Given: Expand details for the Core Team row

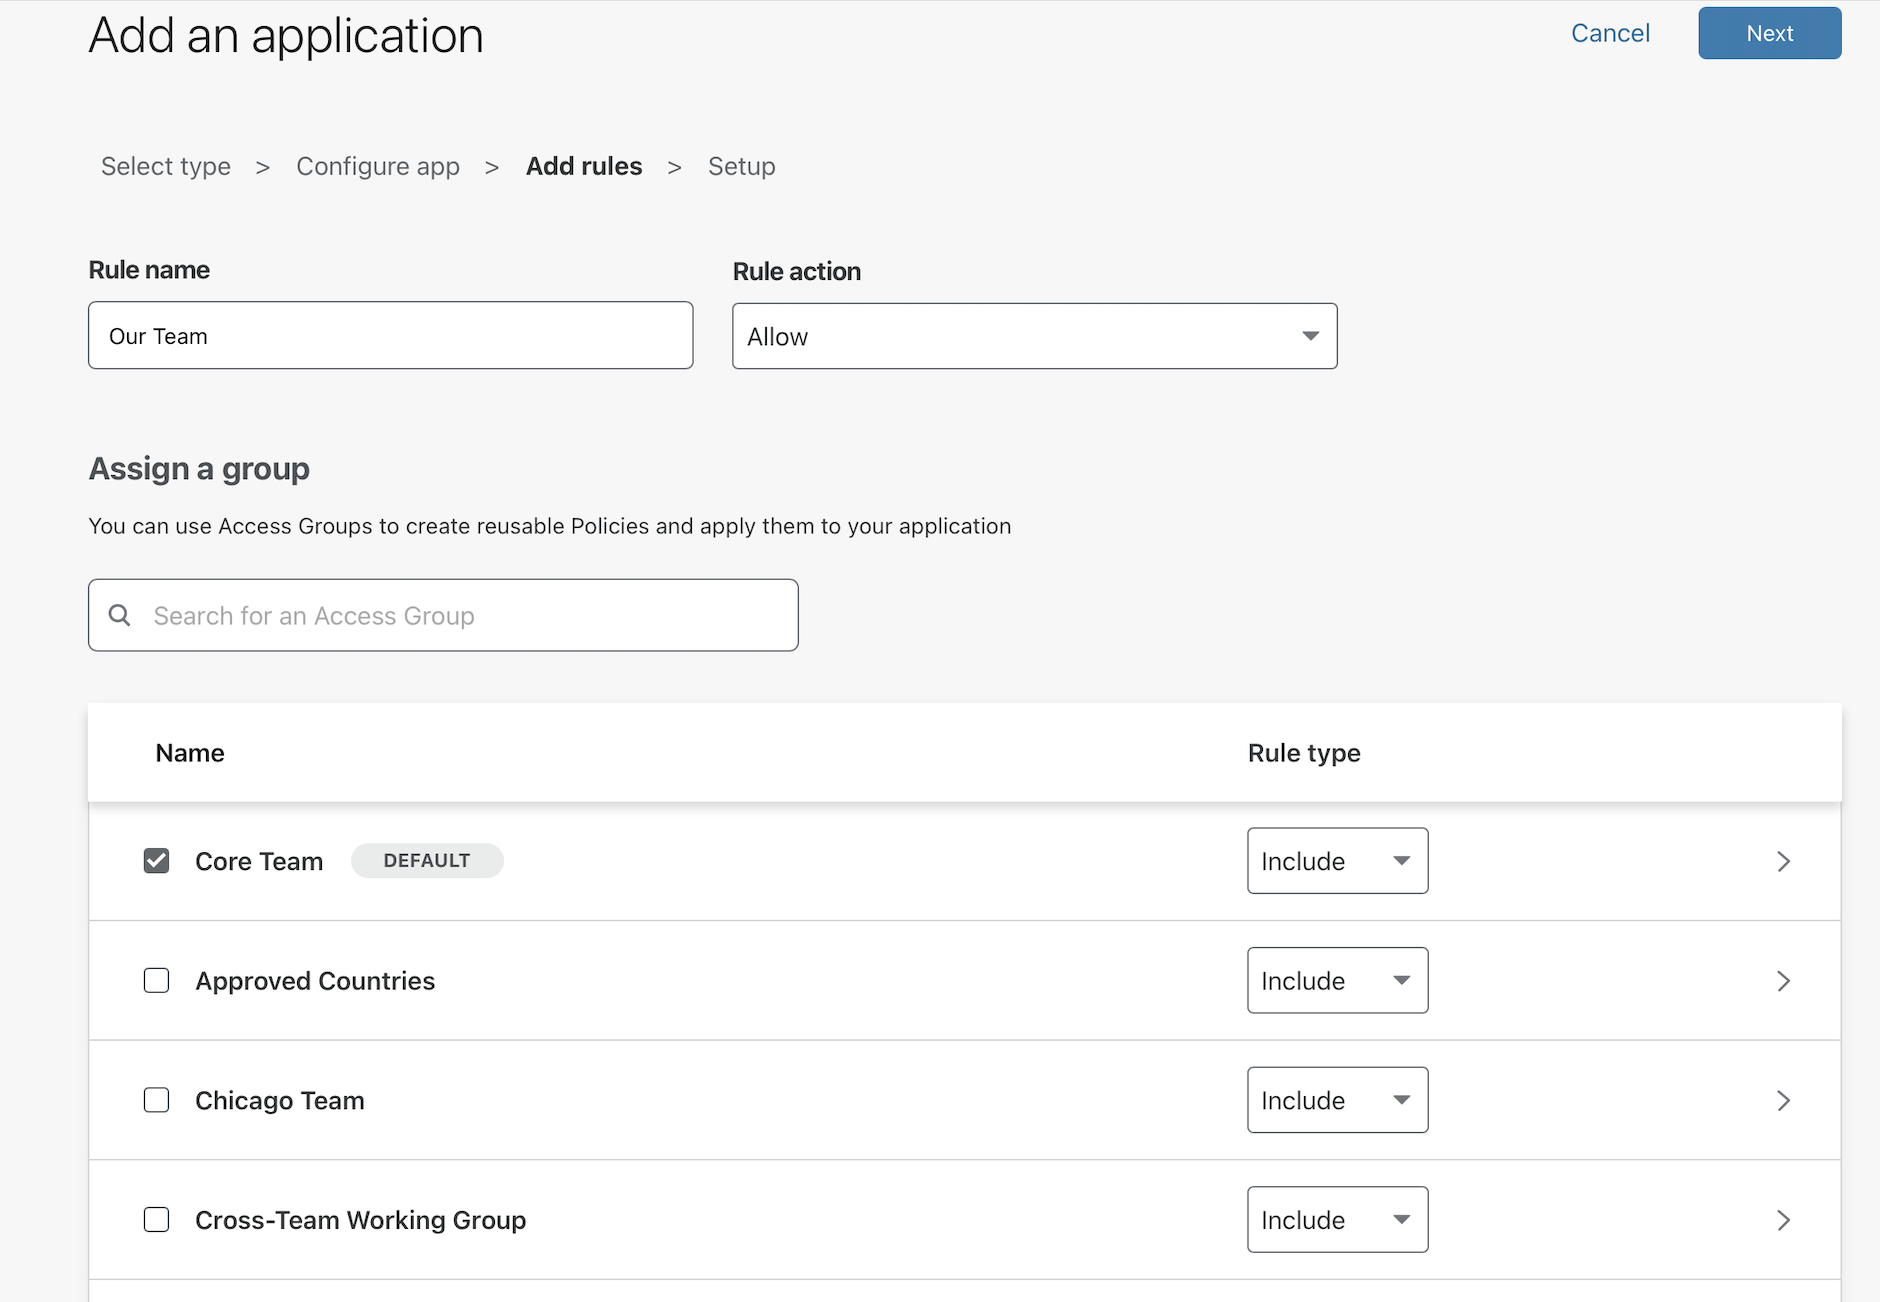Looking at the screenshot, I should pos(1783,861).
